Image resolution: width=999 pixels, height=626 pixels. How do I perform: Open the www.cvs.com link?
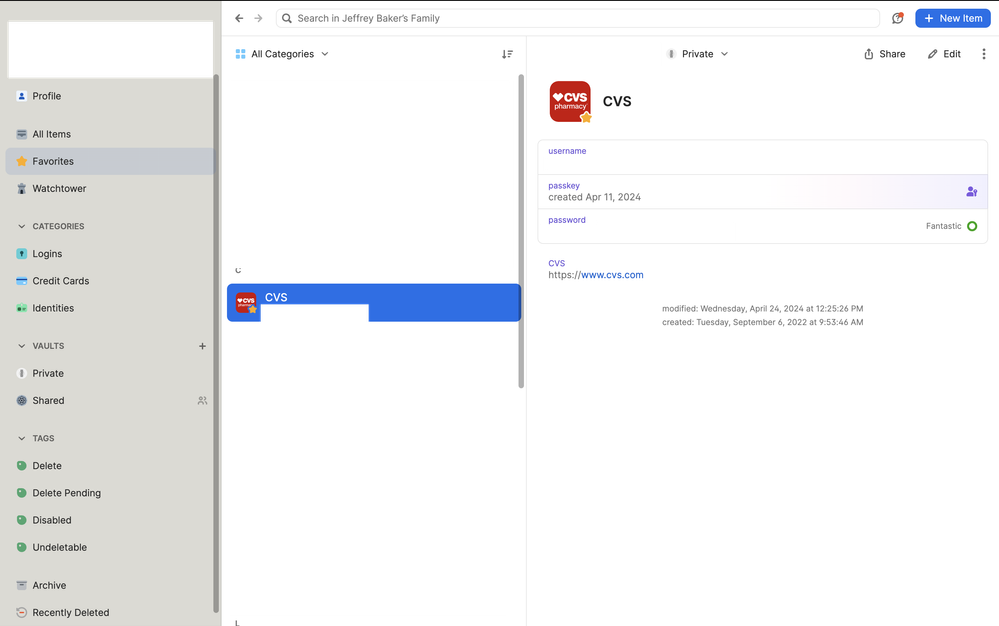click(612, 275)
